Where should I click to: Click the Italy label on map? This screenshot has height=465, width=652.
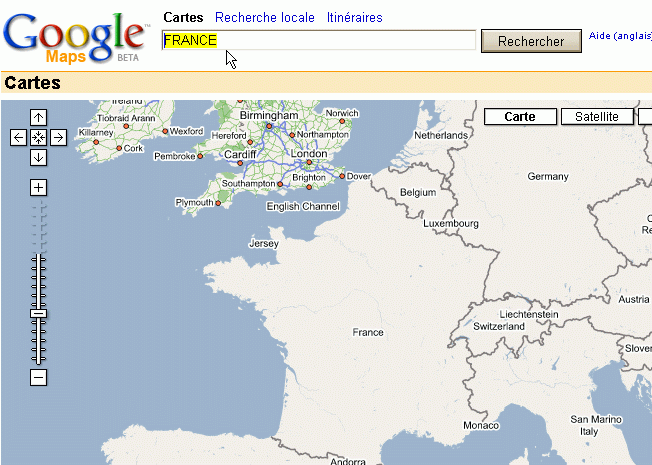tap(589, 431)
